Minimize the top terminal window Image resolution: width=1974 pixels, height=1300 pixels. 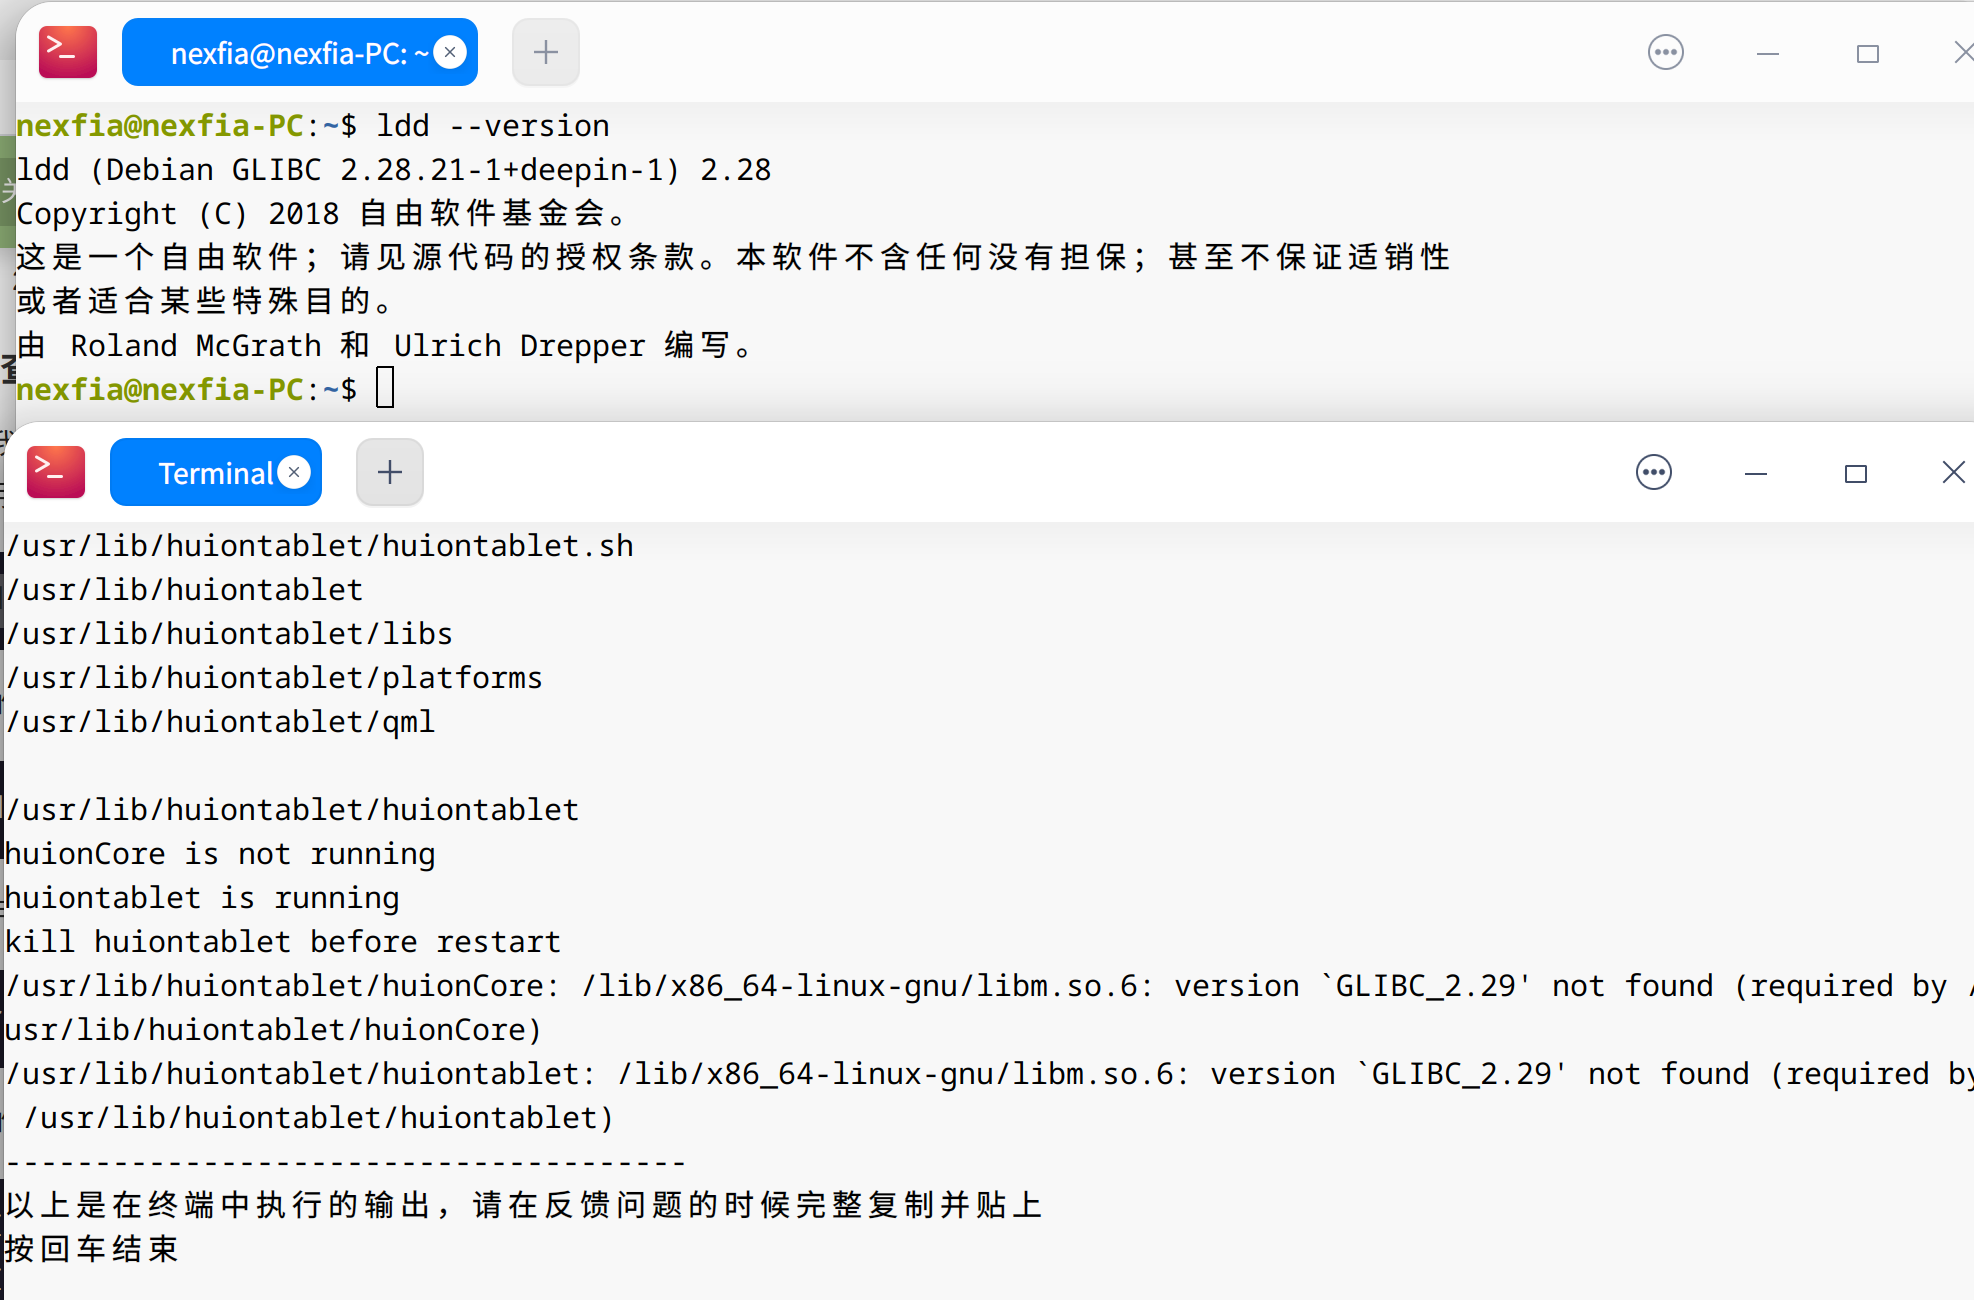1767,54
